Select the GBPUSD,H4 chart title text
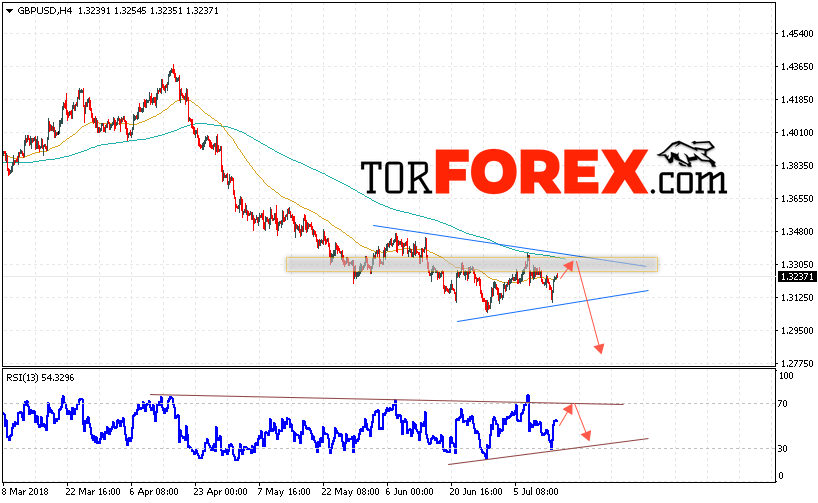 tap(45, 11)
